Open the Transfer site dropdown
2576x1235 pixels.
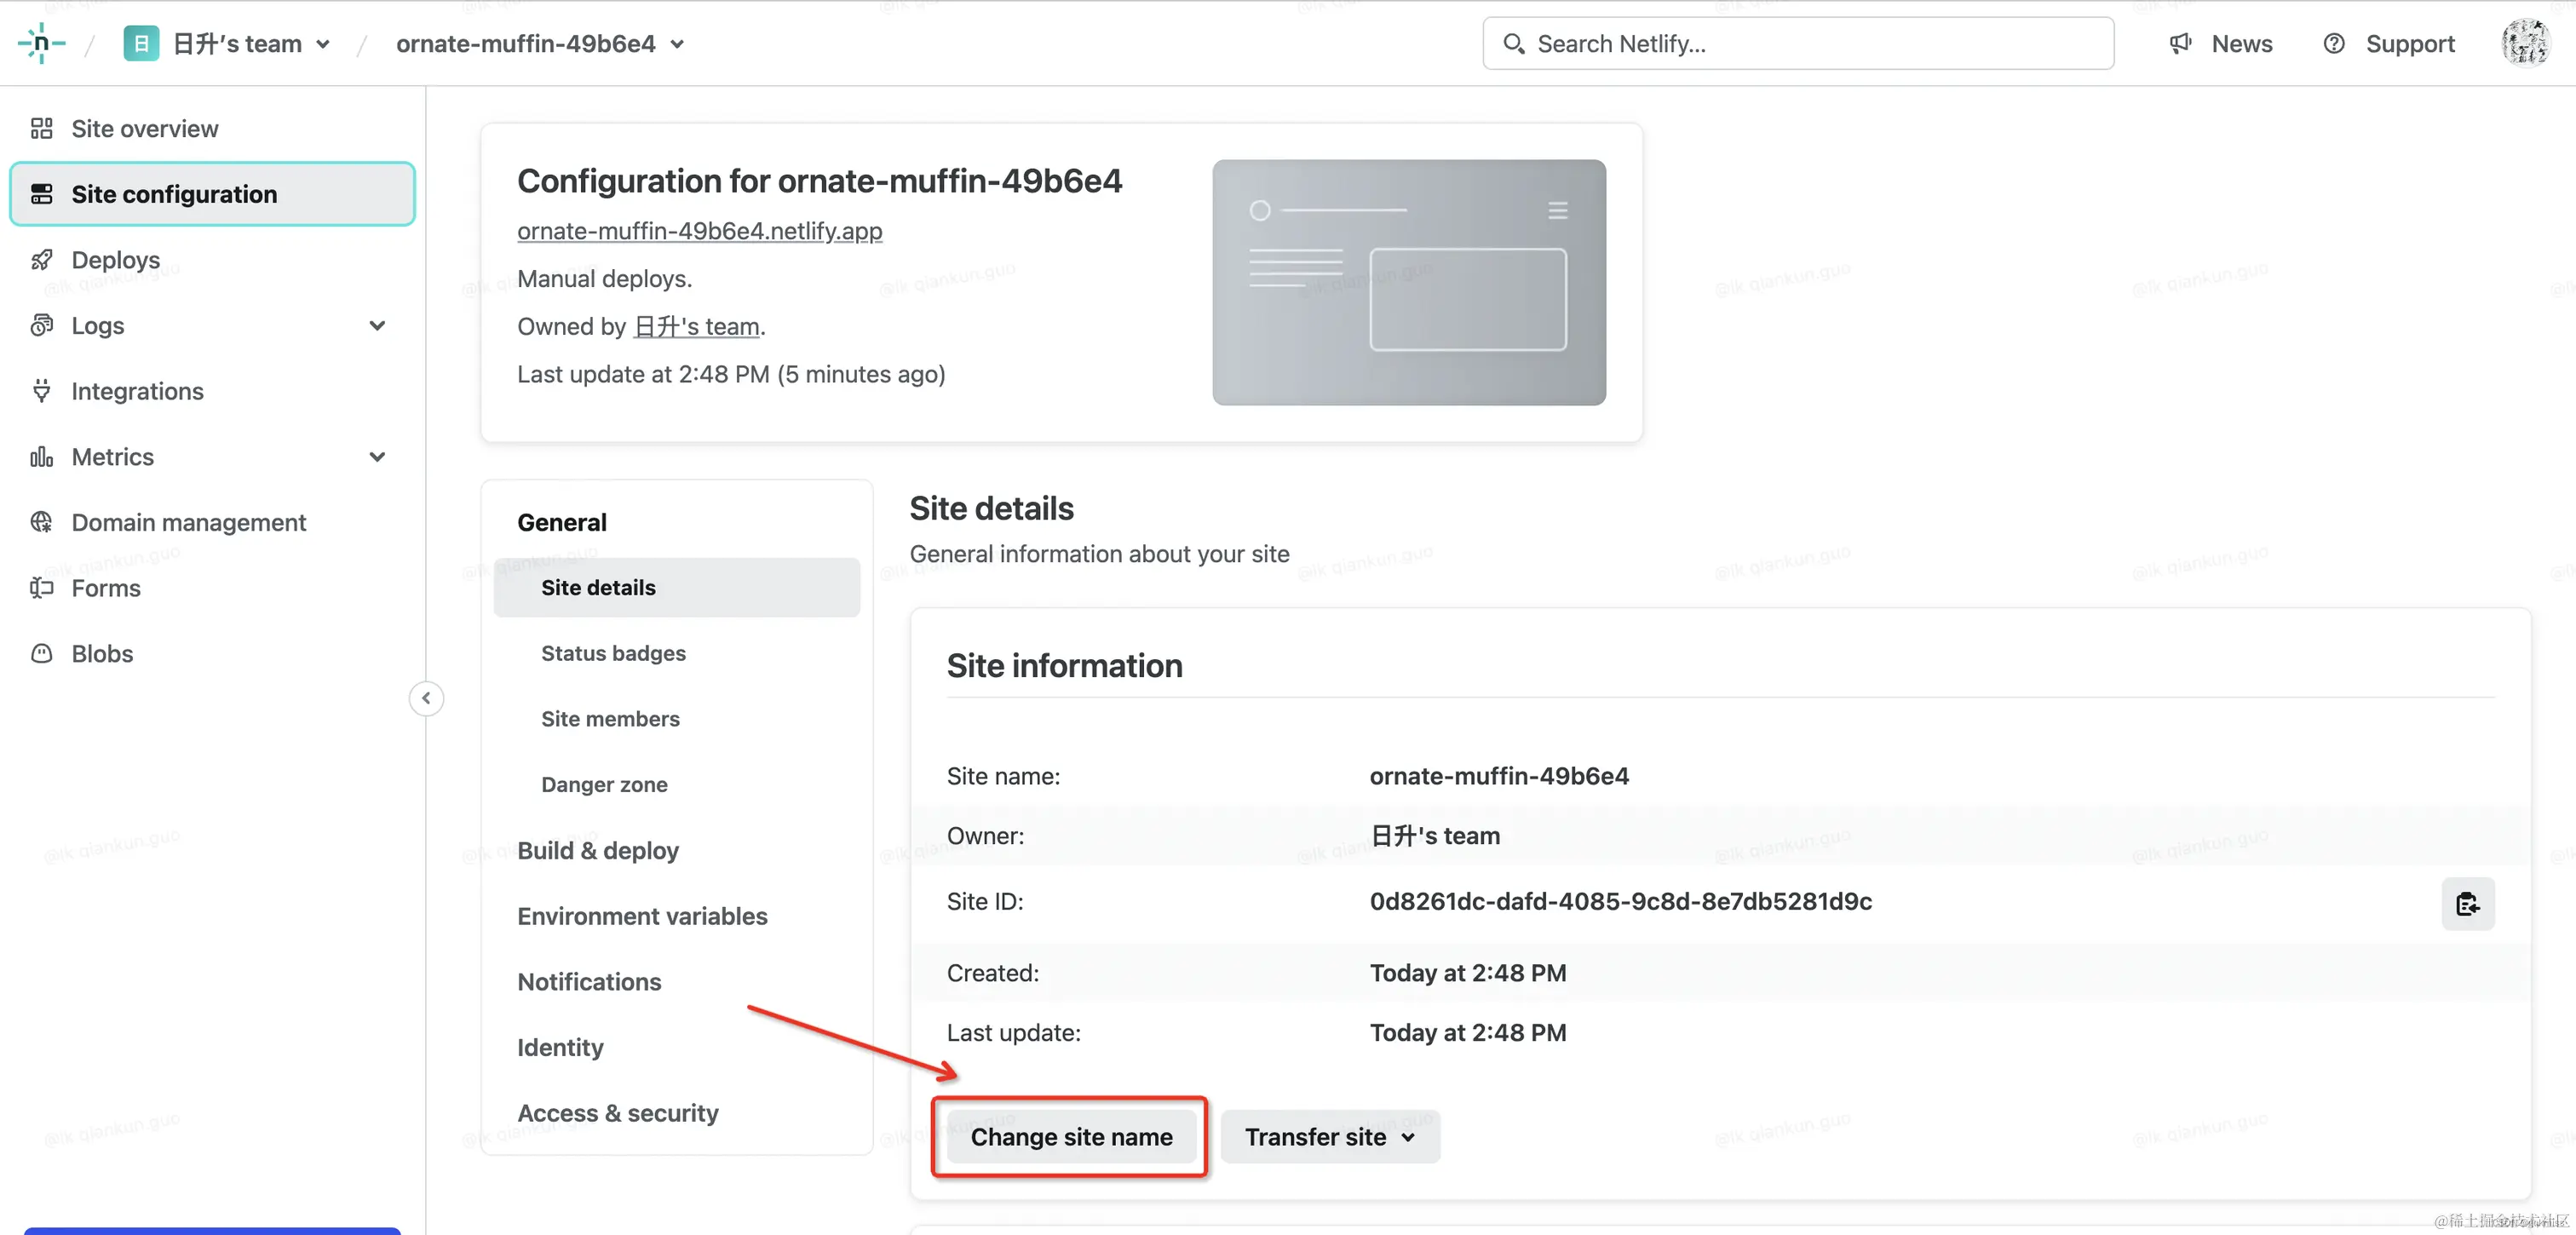tap(1329, 1137)
